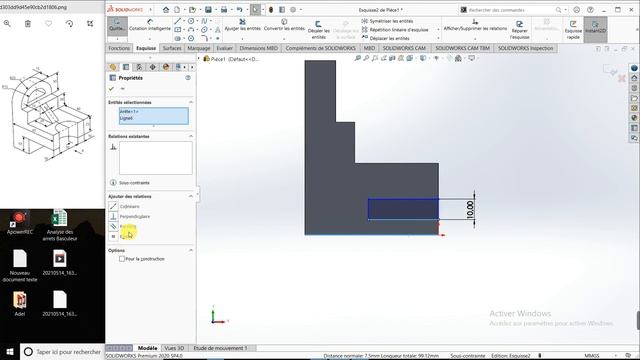Image resolution: width=640 pixels, height=360 pixels.
Task: Expand the Pièce1 flyout tree
Action: tap(200, 59)
